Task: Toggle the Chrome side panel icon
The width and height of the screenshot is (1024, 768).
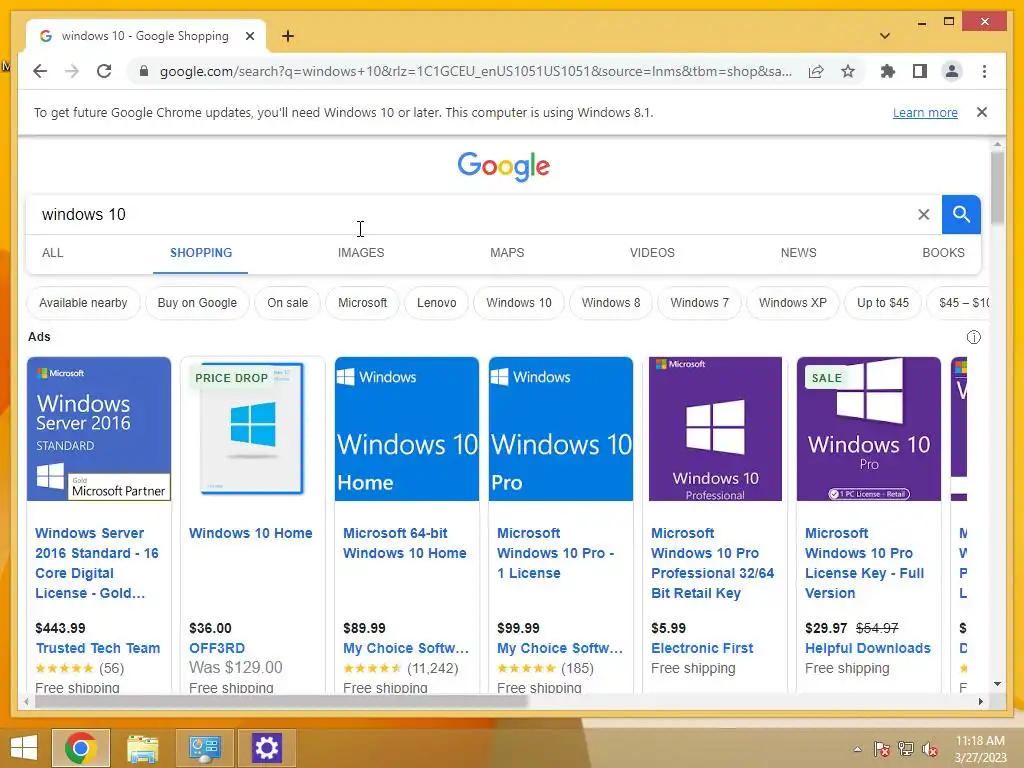Action: point(920,71)
